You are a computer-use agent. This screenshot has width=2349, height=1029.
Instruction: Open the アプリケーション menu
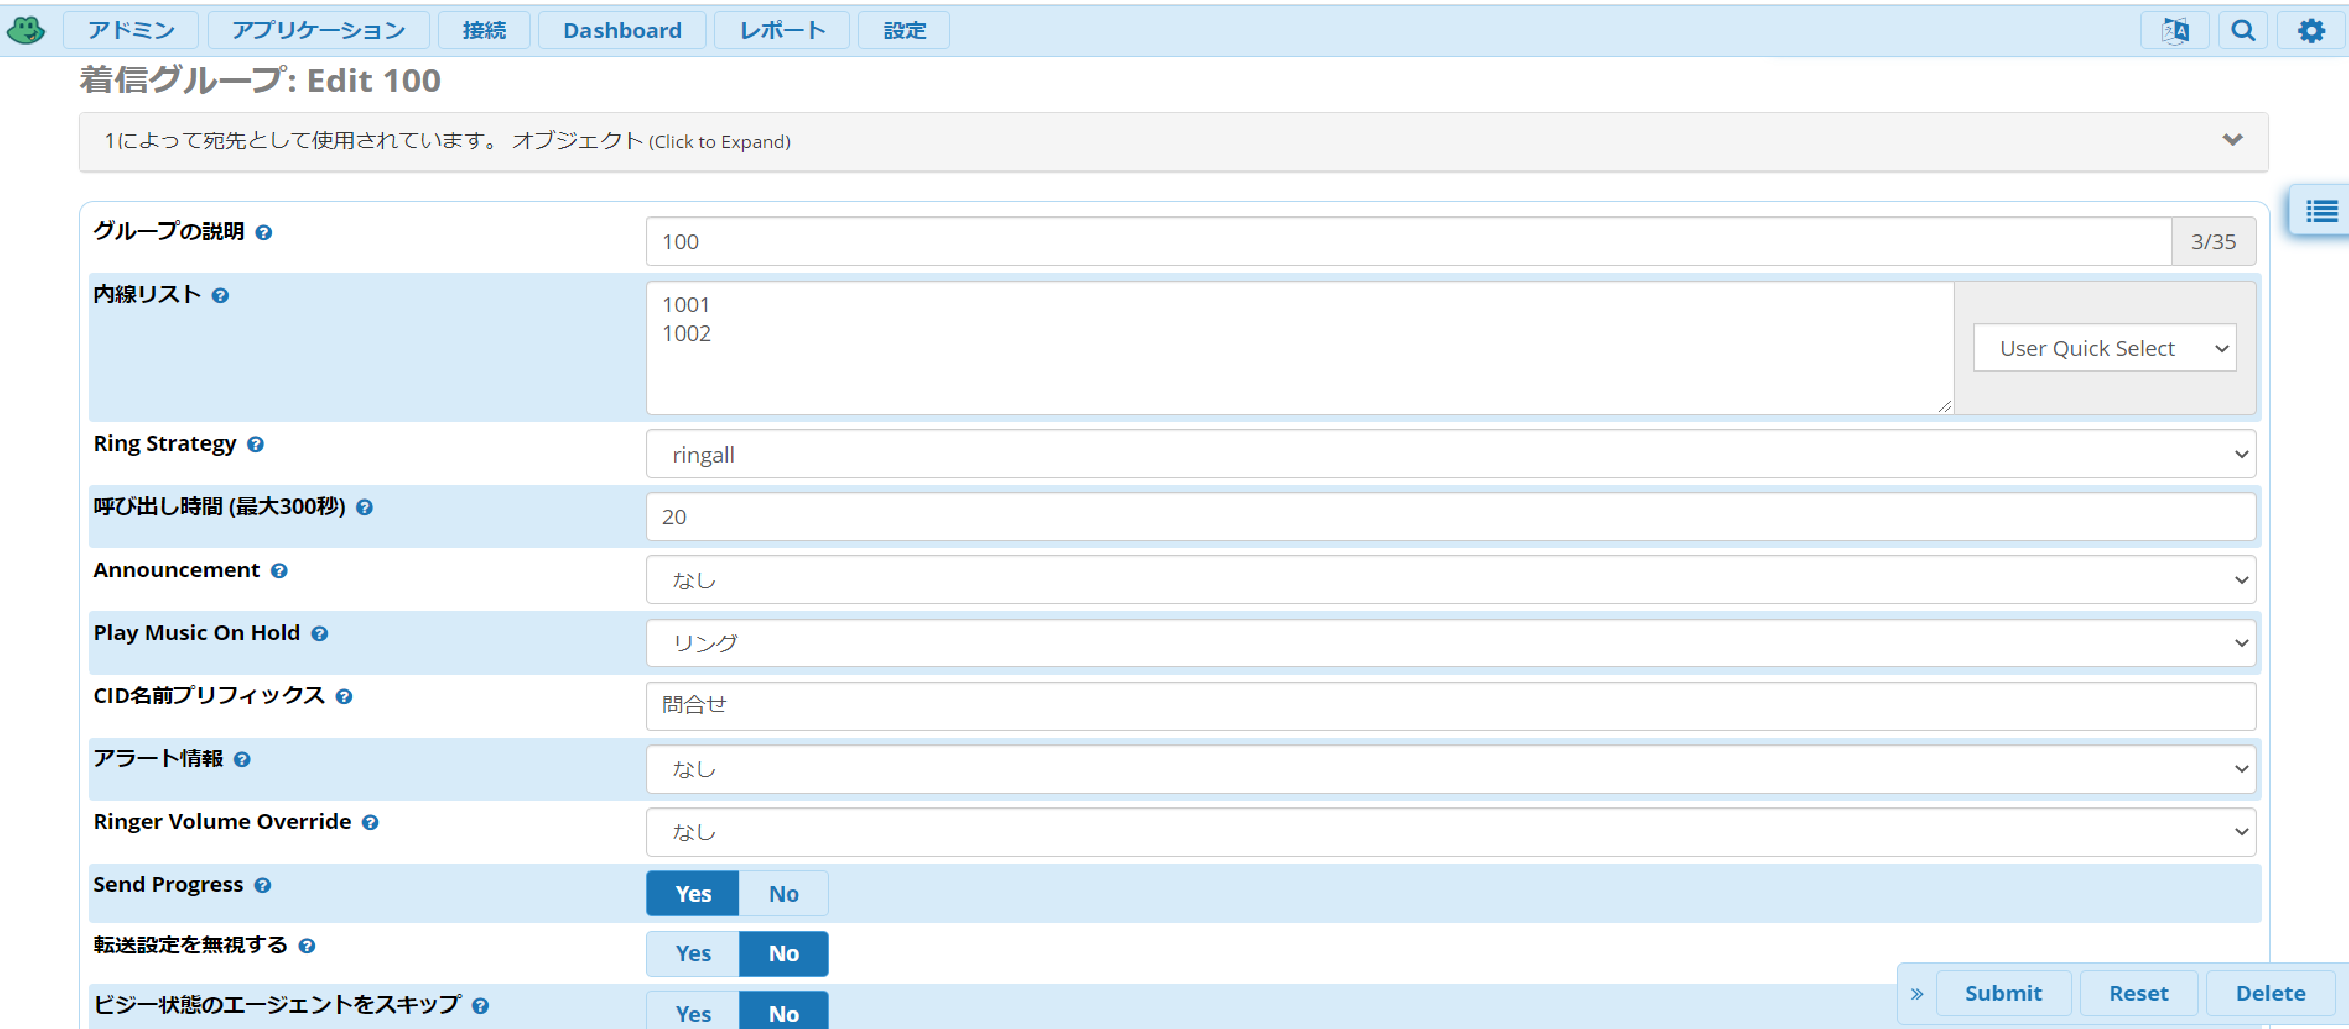(319, 31)
